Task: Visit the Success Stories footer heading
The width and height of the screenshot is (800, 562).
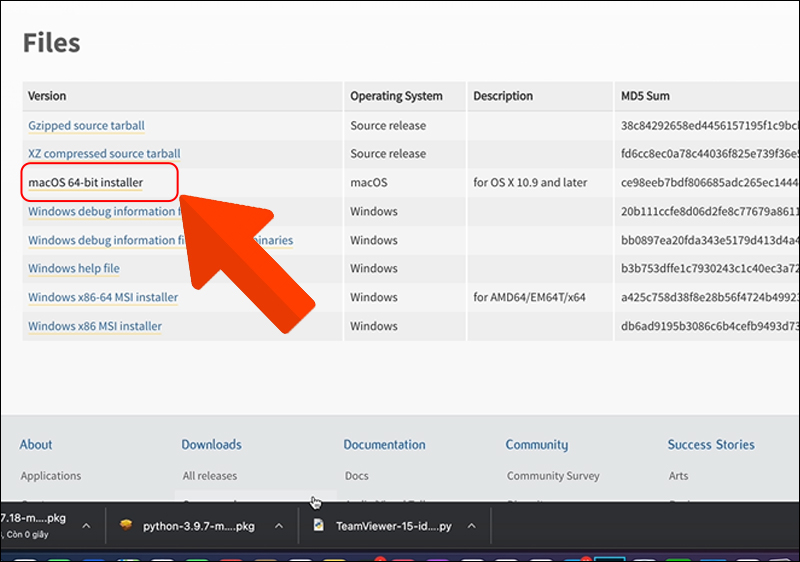Action: point(711,445)
